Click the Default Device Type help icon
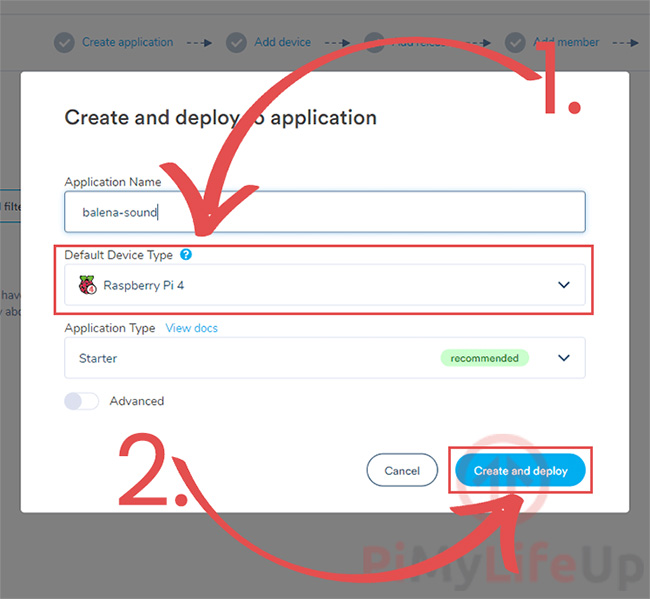Screen dimensions: 650x599 coord(186,255)
